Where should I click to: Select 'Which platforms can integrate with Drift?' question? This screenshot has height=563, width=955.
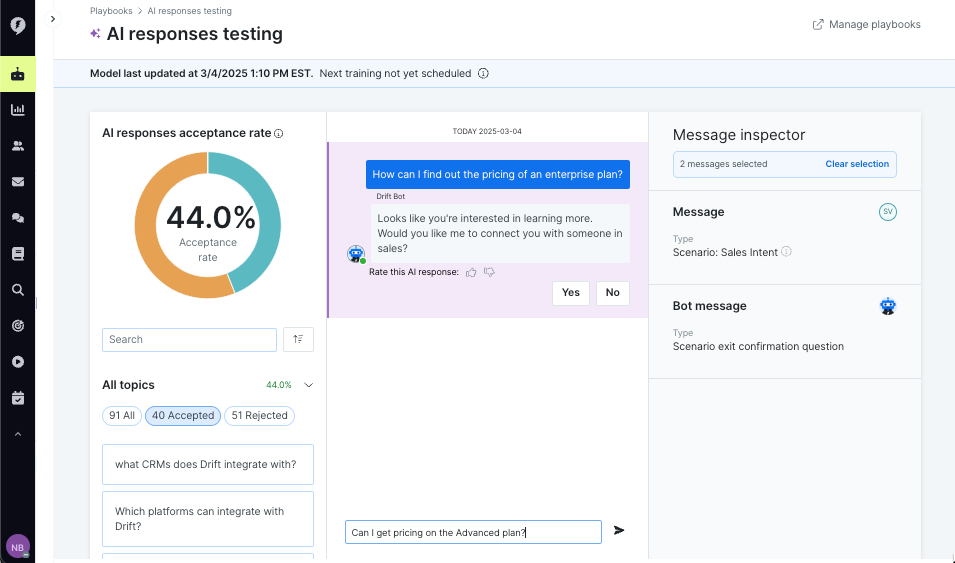(208, 519)
